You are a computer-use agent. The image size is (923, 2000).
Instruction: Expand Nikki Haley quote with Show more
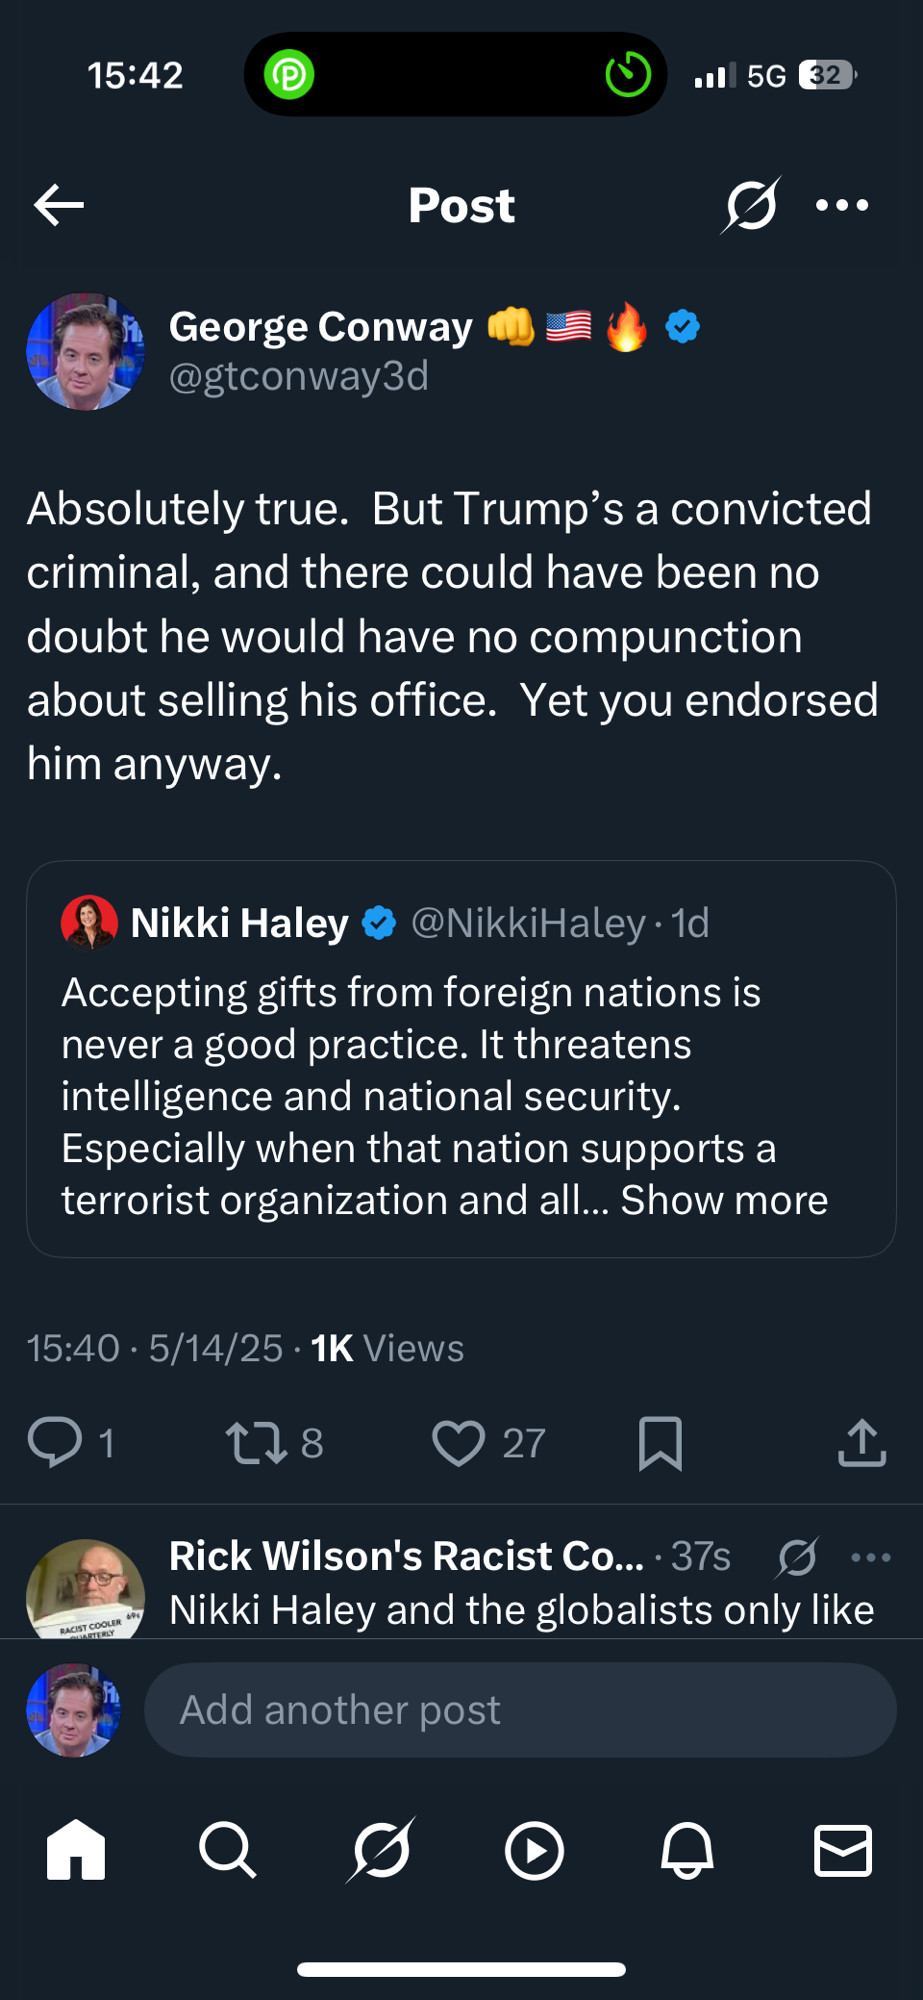coord(724,1200)
